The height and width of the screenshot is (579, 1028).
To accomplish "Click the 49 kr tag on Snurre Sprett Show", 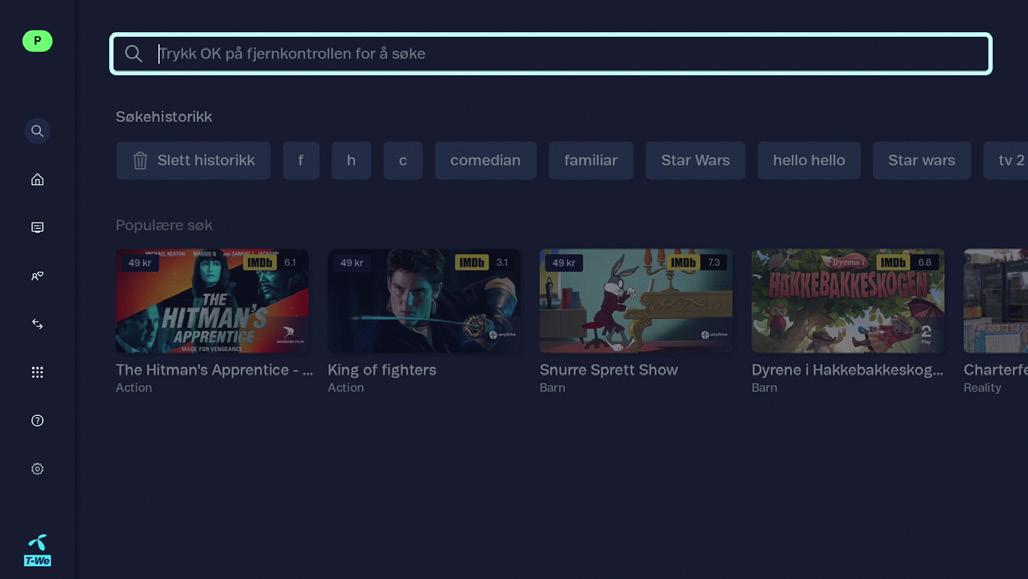I will tap(564, 263).
